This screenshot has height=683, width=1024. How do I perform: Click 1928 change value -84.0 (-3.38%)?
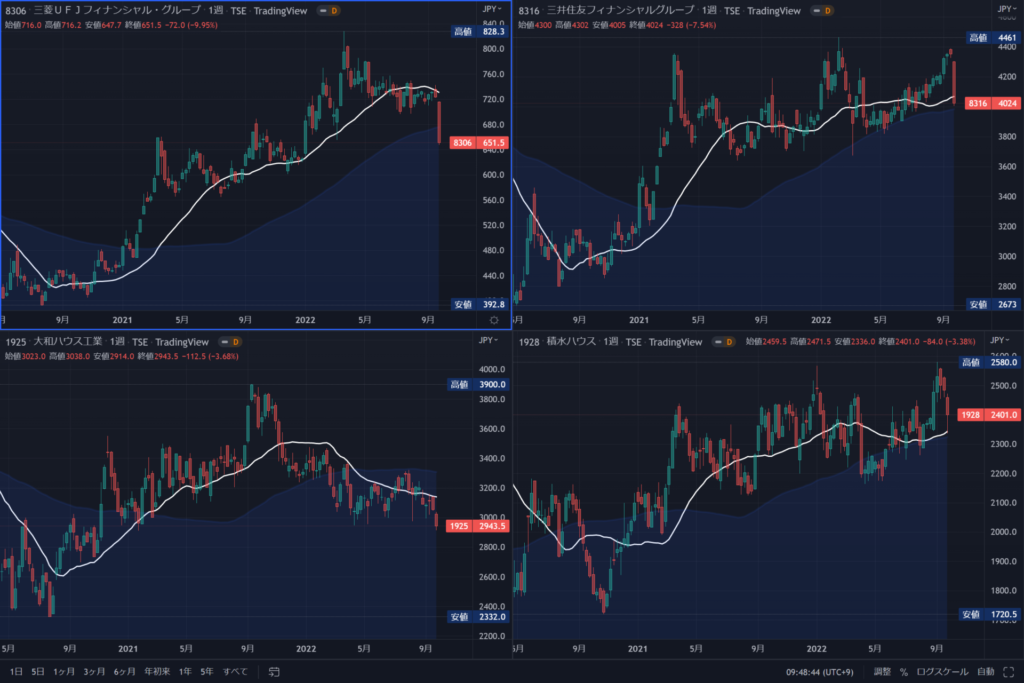(x=950, y=342)
